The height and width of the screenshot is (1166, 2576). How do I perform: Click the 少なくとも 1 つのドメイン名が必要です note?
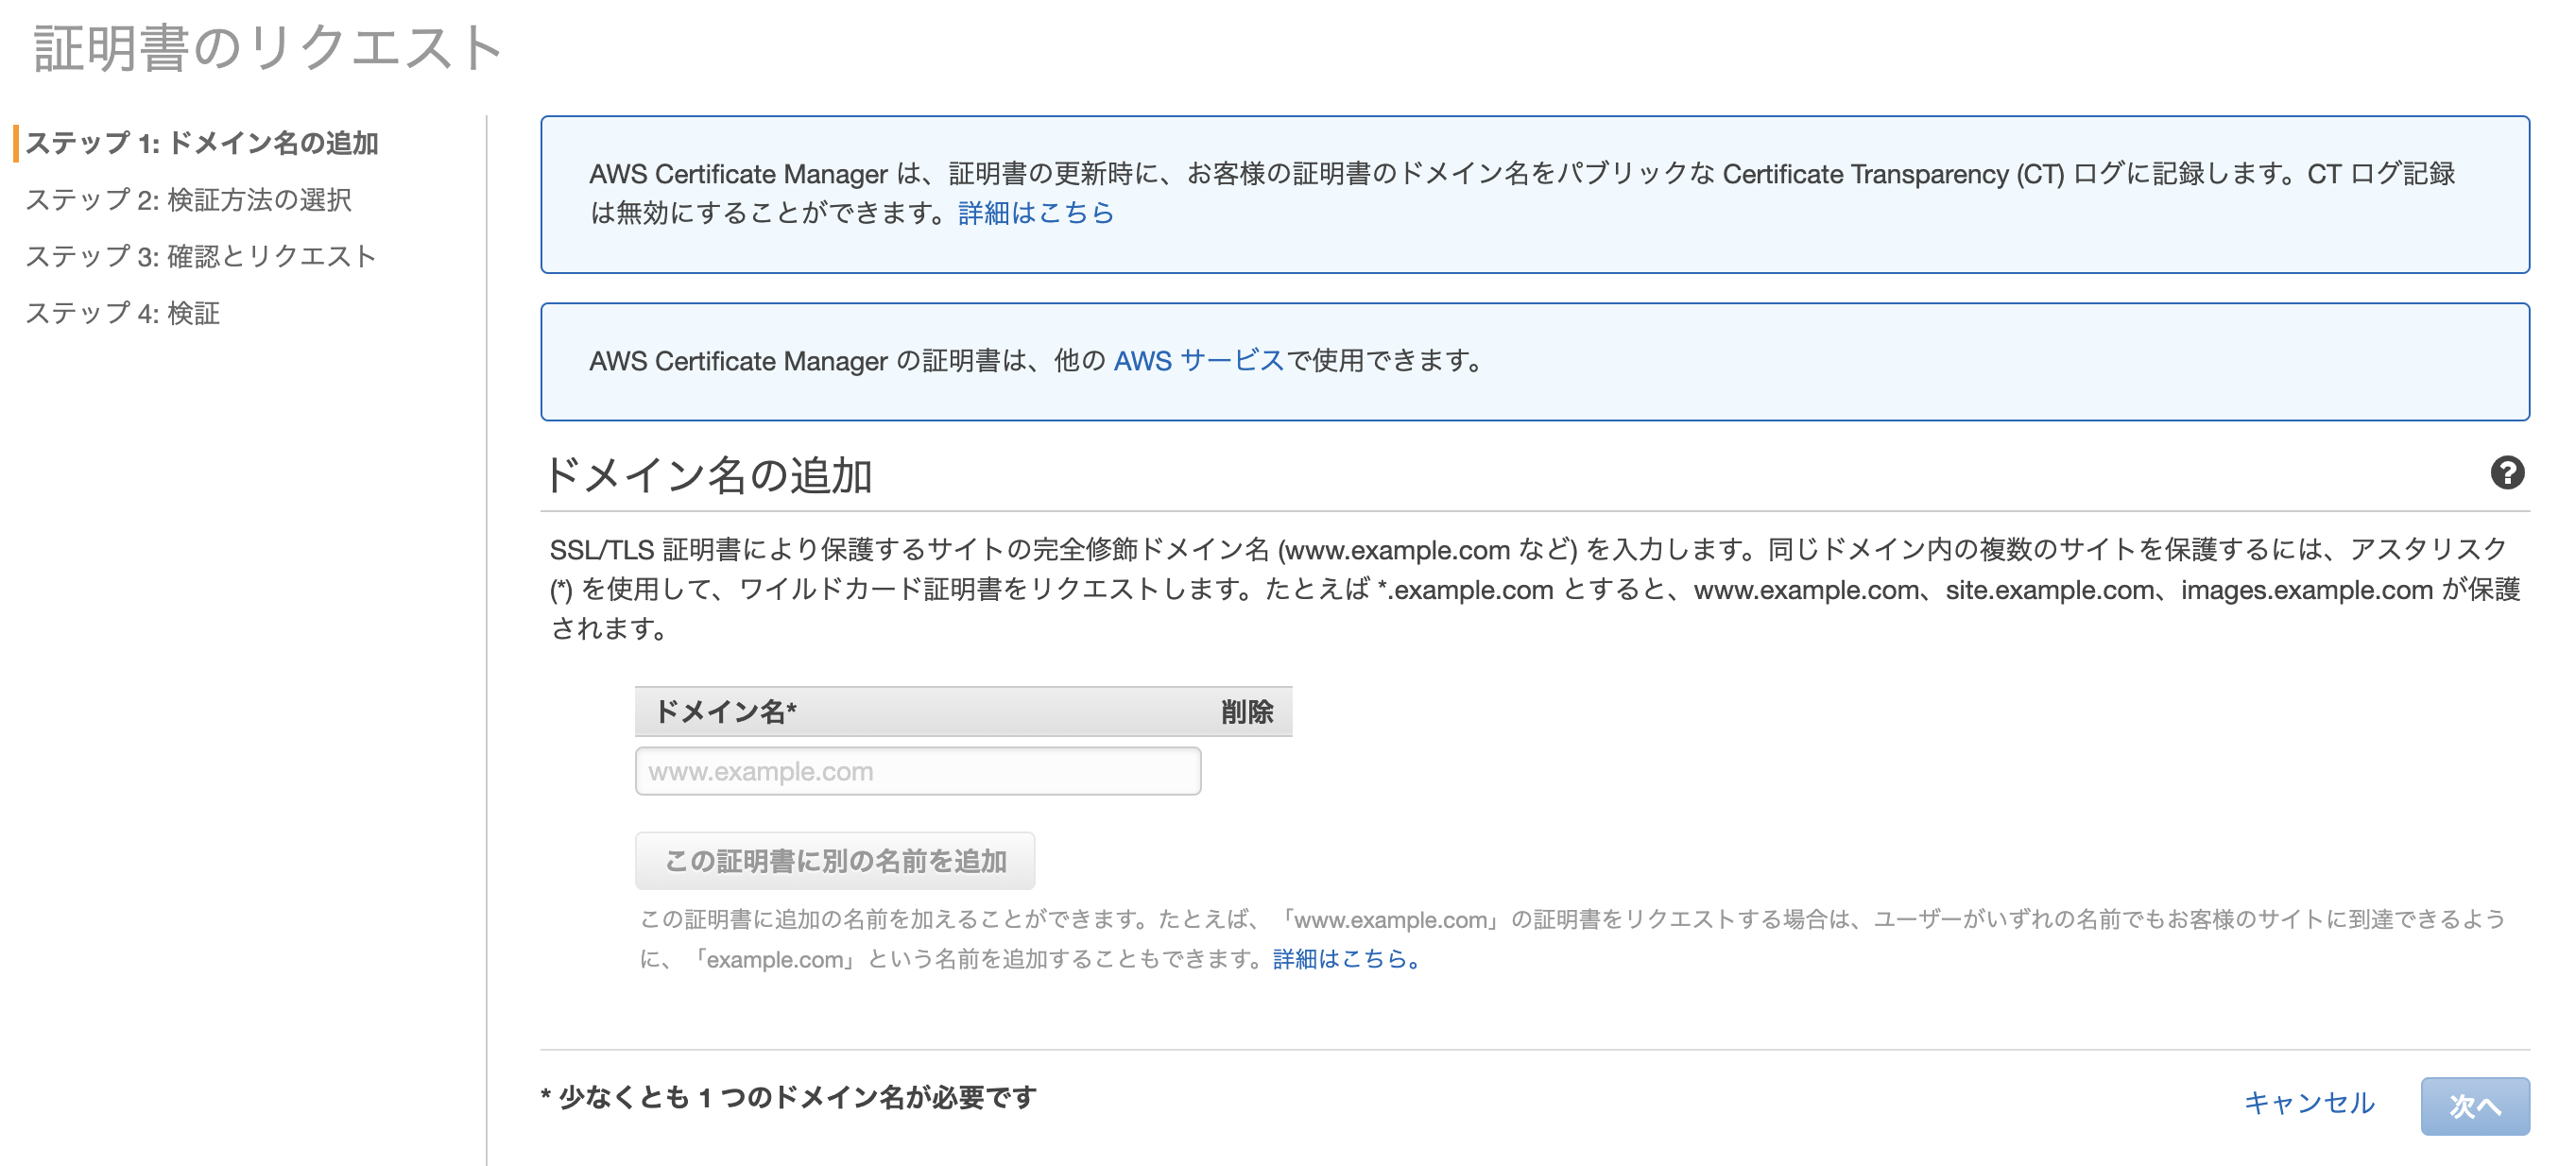click(789, 1097)
